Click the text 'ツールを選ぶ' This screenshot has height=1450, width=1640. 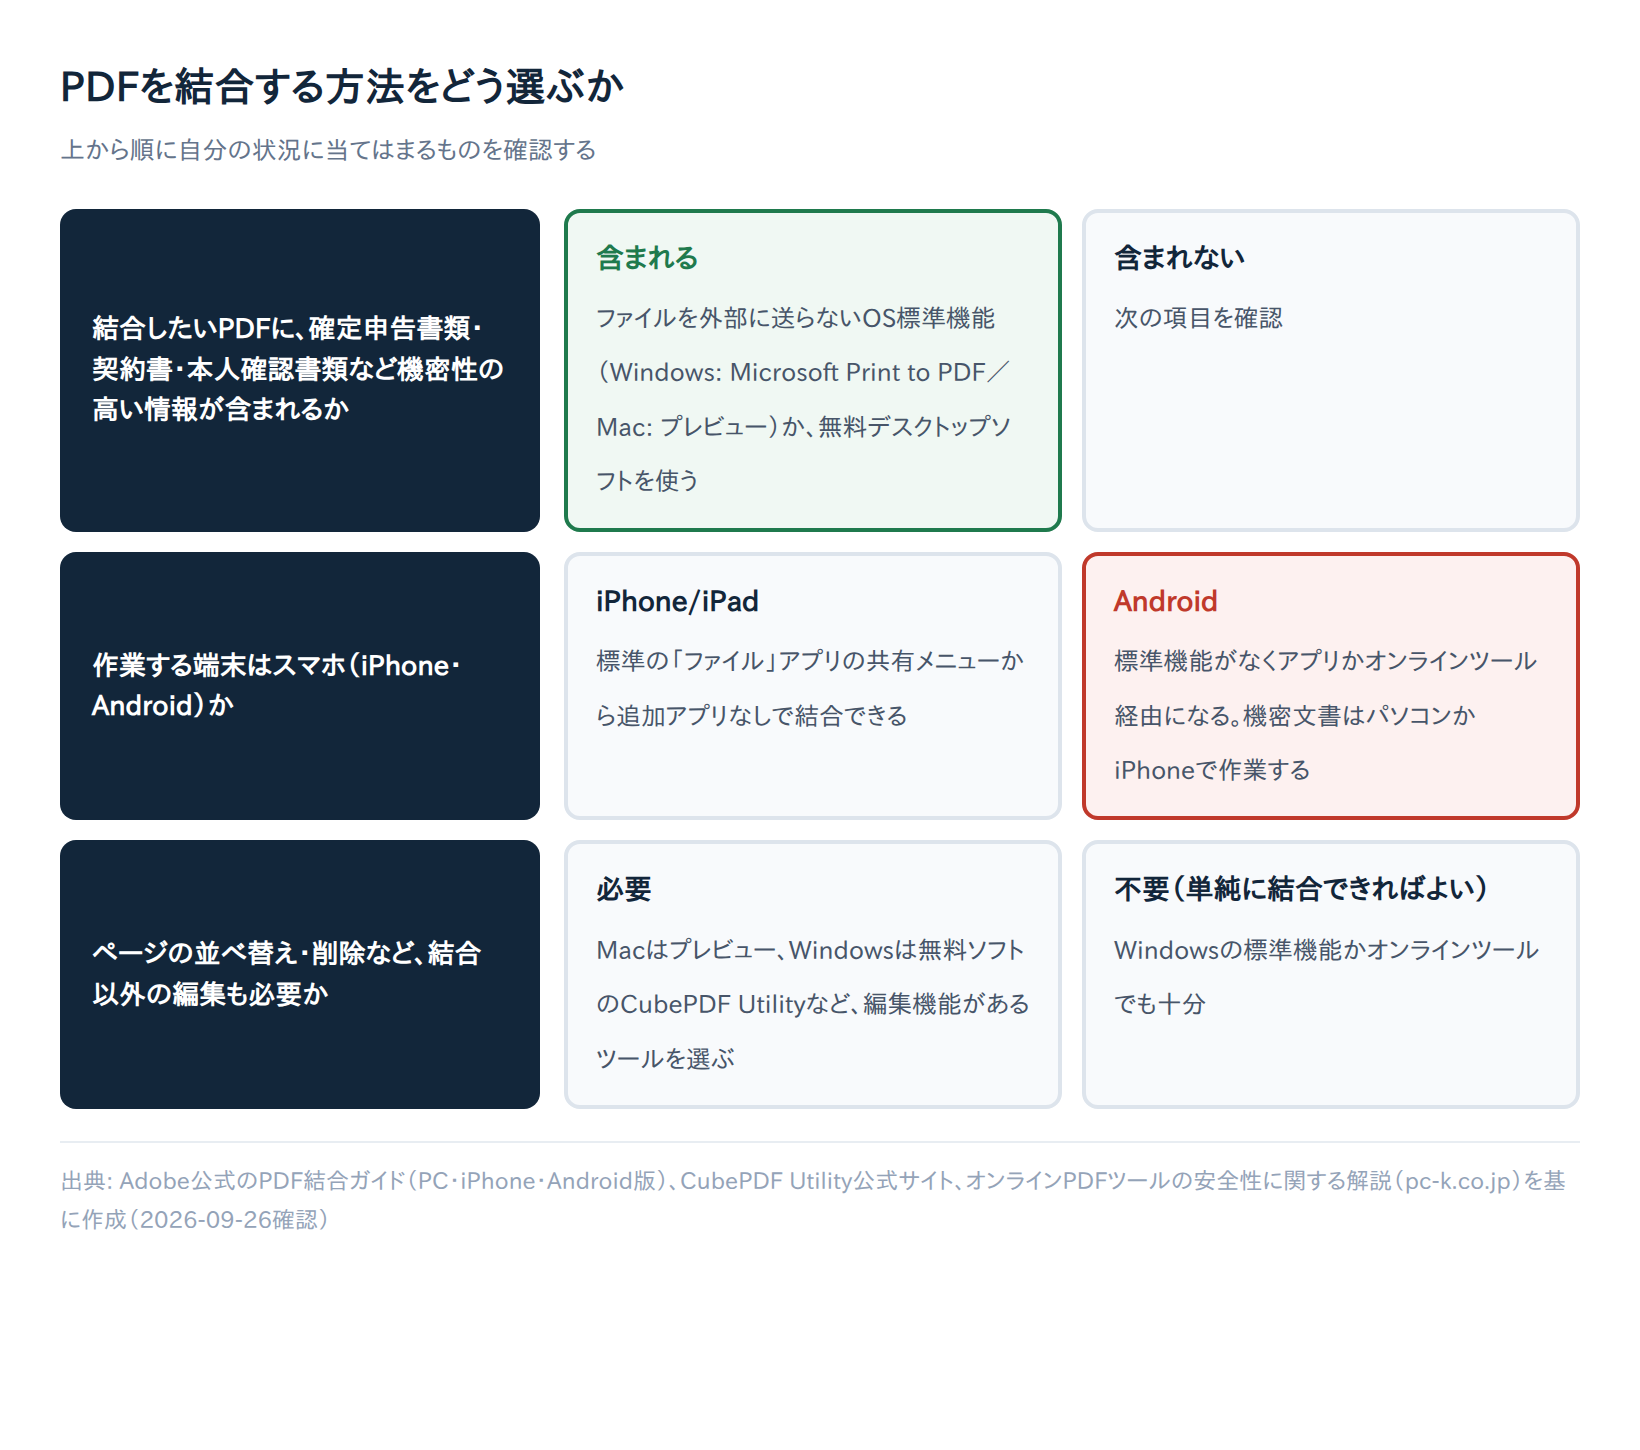665,1059
